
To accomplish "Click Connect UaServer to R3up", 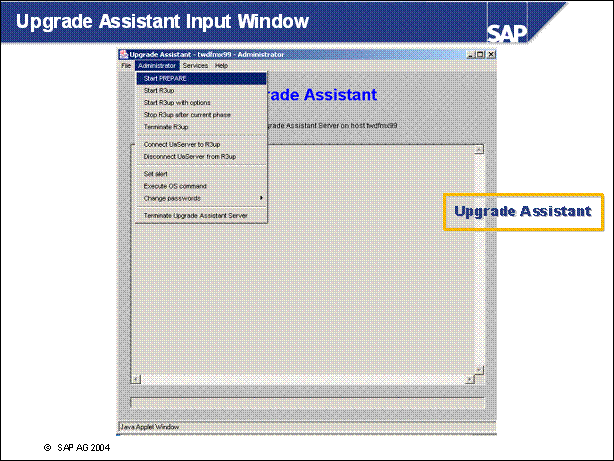I will tap(182, 144).
